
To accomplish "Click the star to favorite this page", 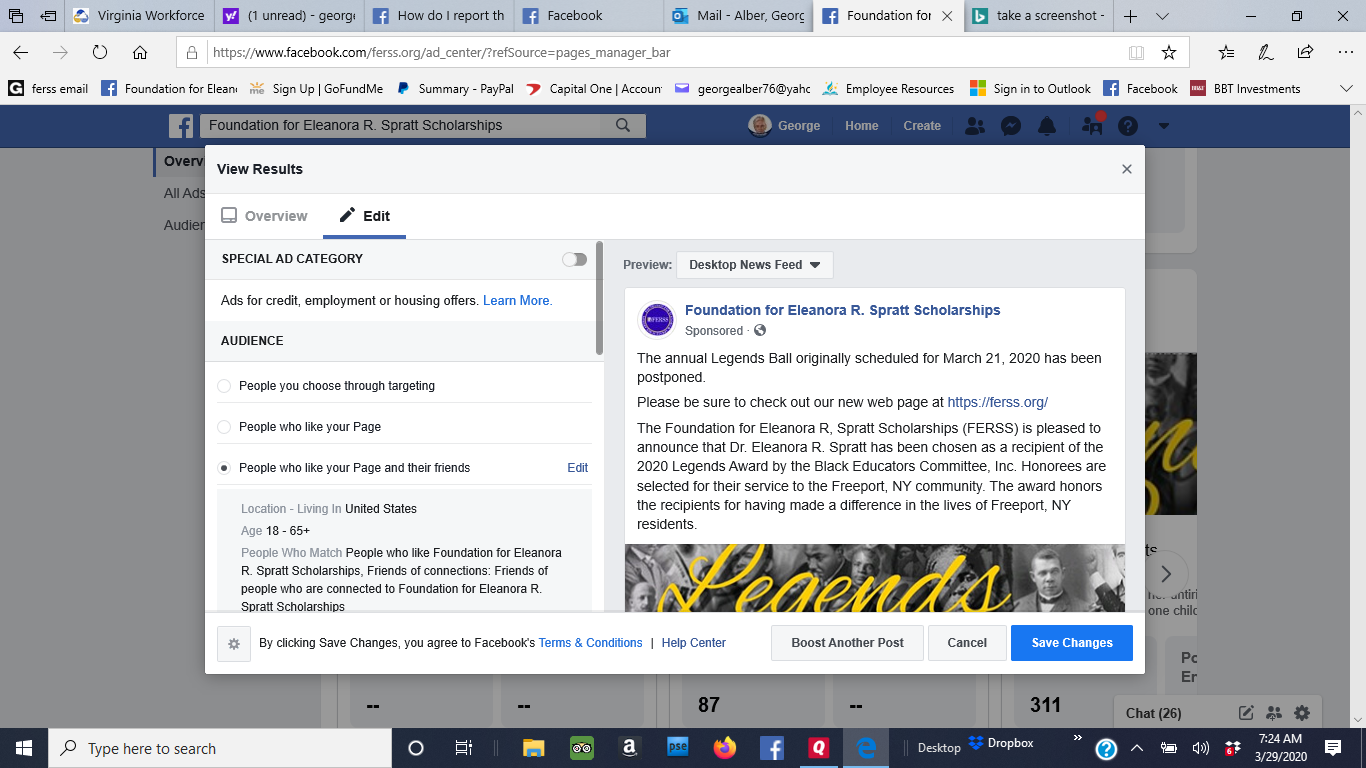I will click(x=1168, y=52).
